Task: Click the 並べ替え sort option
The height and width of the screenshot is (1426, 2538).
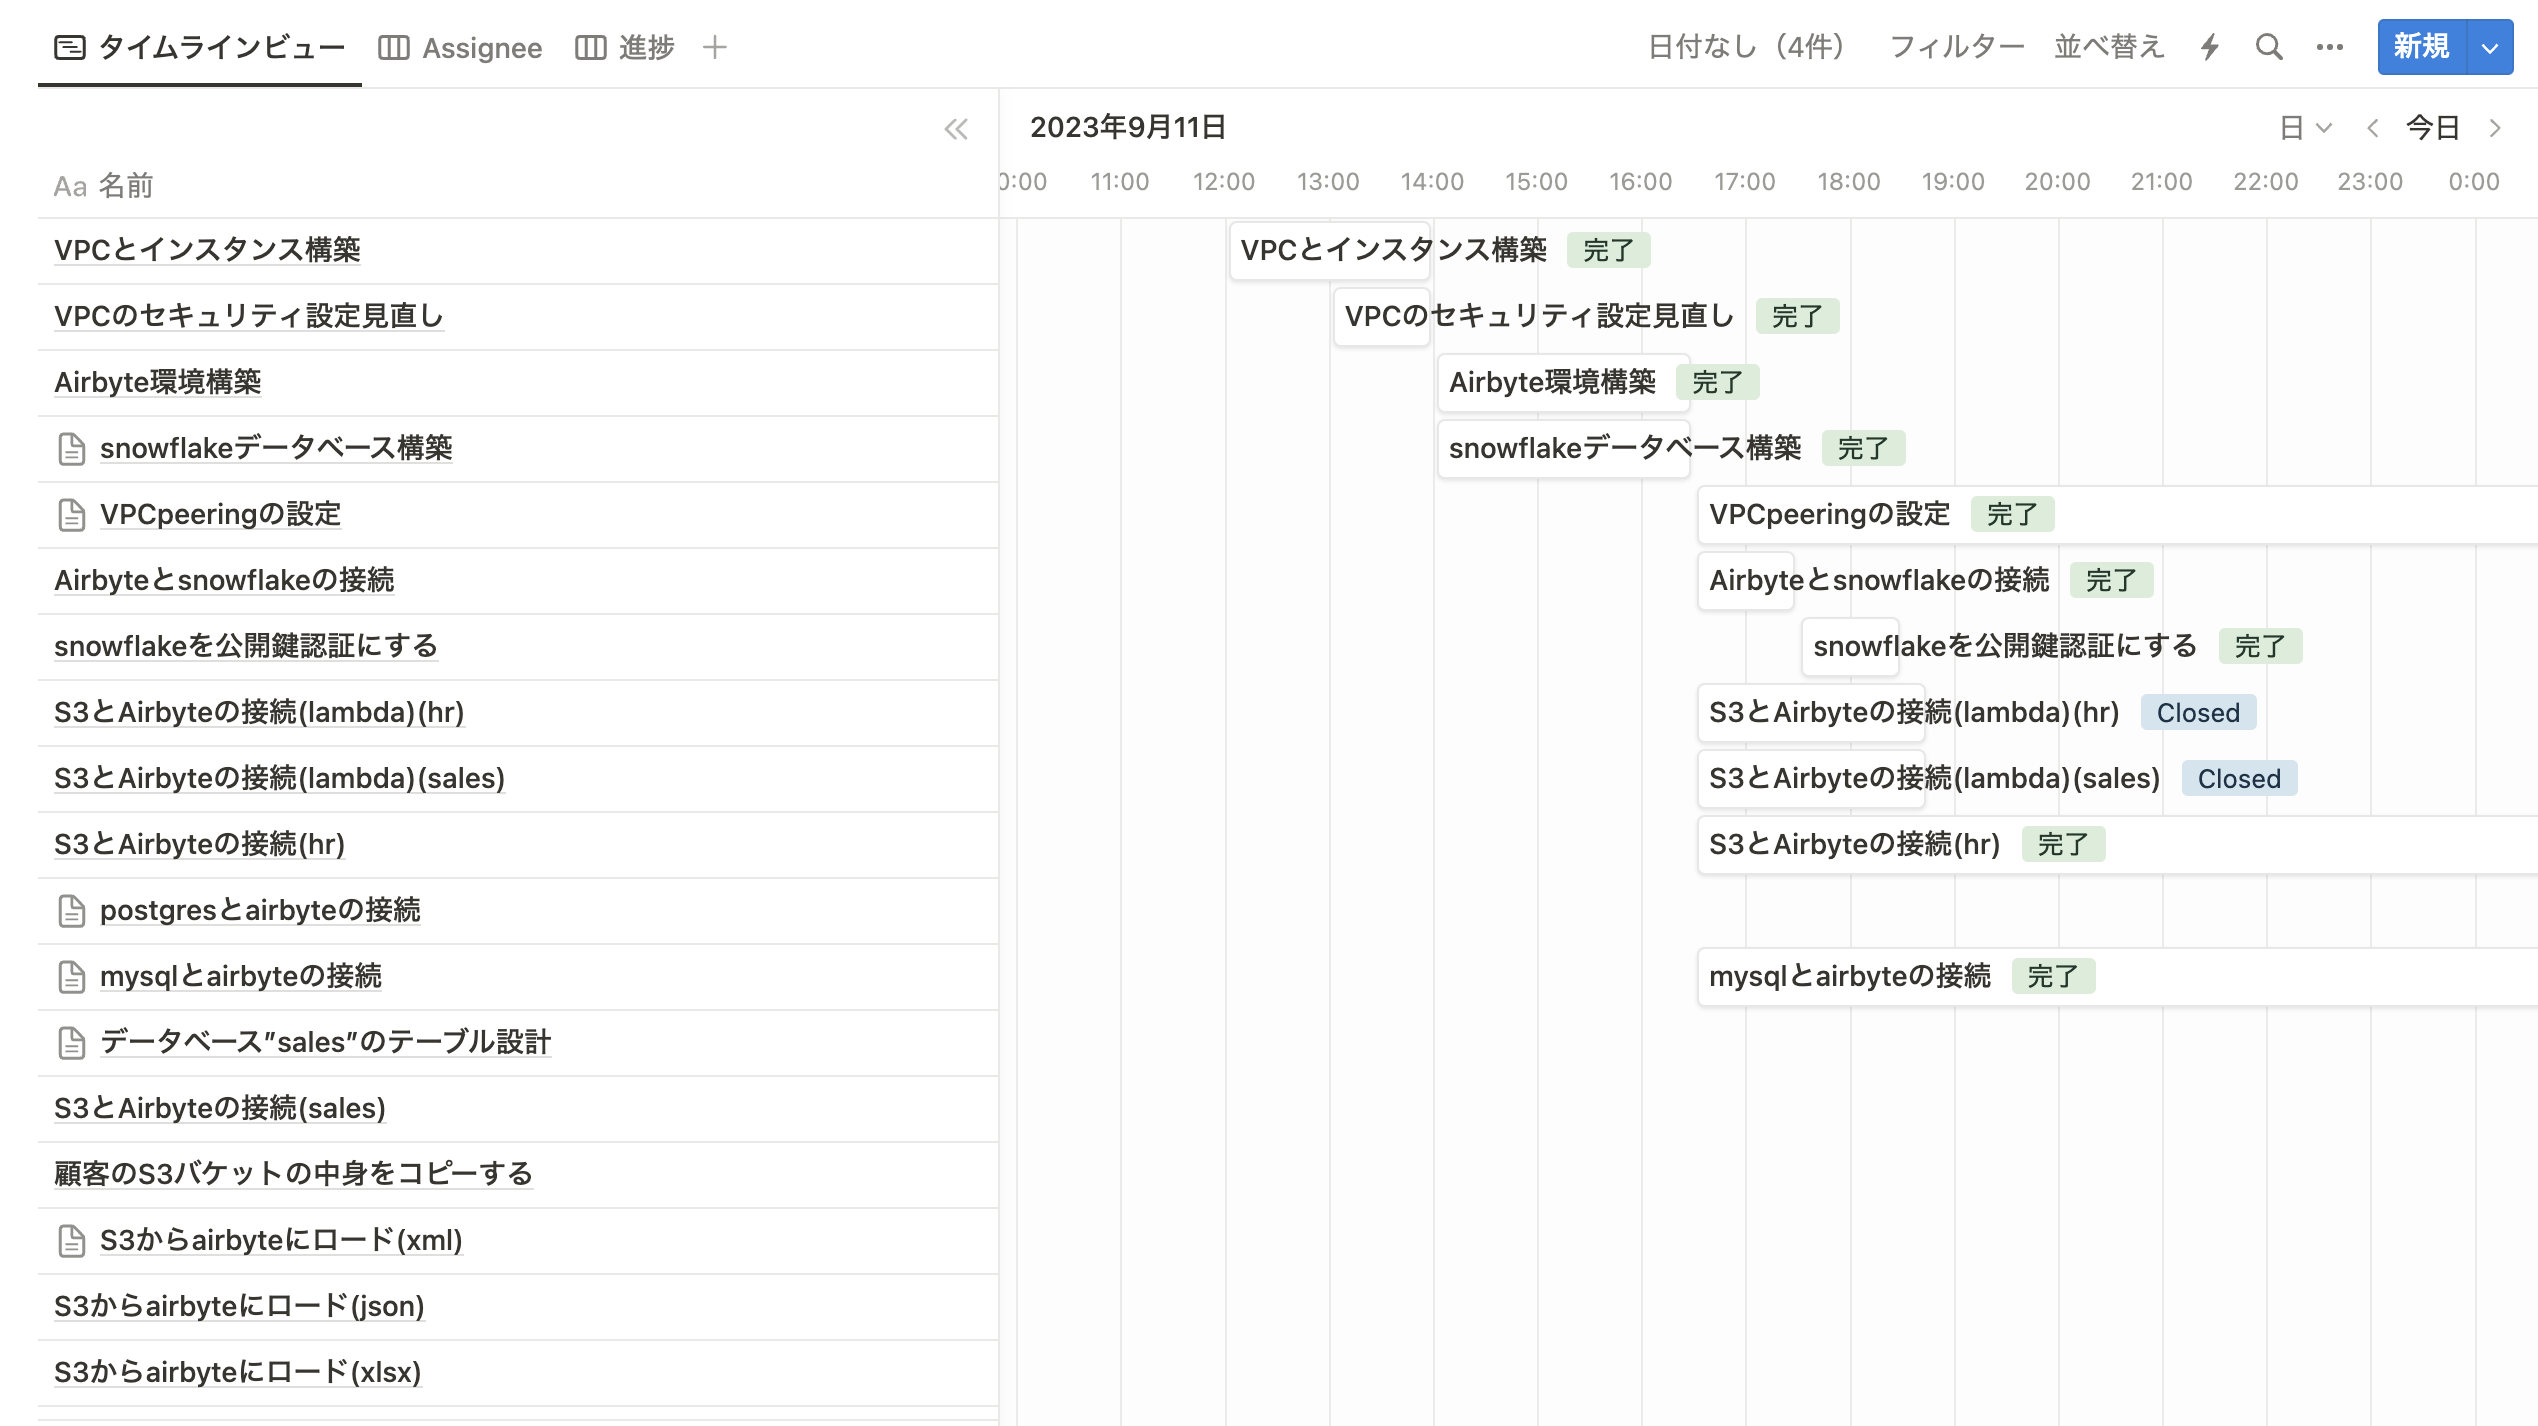Action: [2109, 47]
